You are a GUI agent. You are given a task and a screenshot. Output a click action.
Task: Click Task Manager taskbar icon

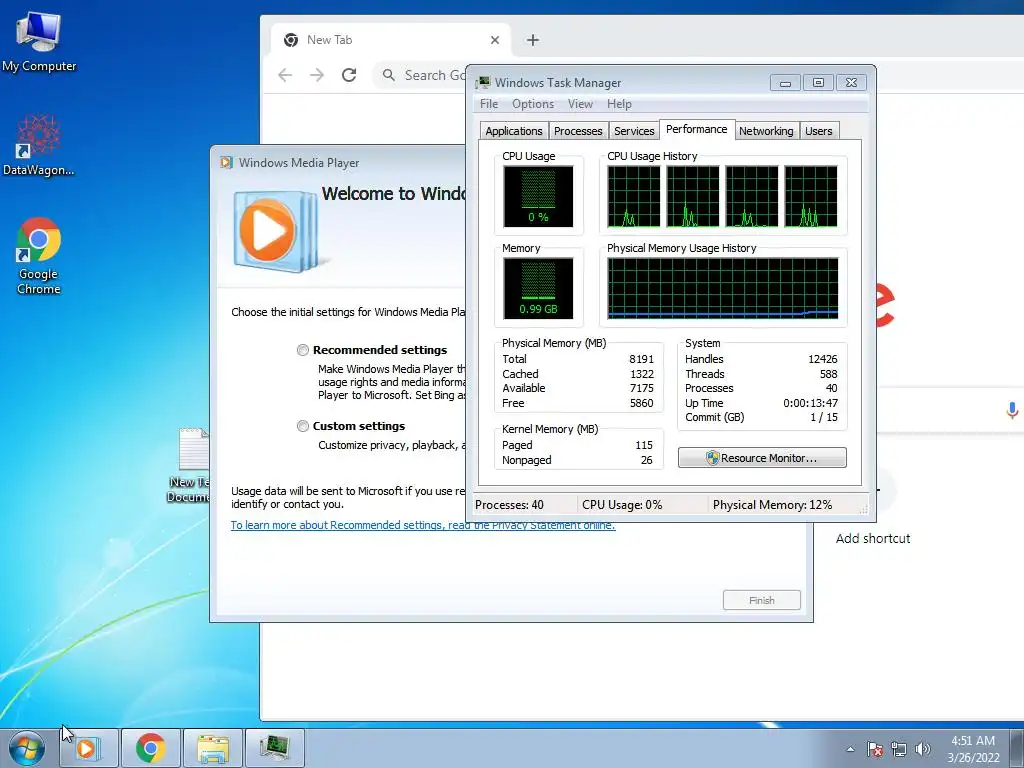click(275, 748)
